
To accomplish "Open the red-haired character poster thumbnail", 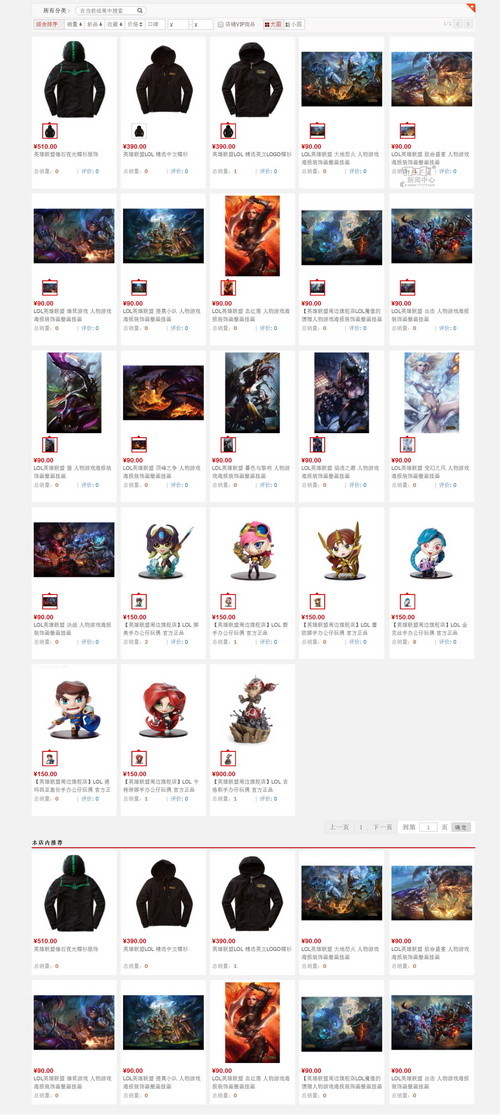I will [252, 236].
